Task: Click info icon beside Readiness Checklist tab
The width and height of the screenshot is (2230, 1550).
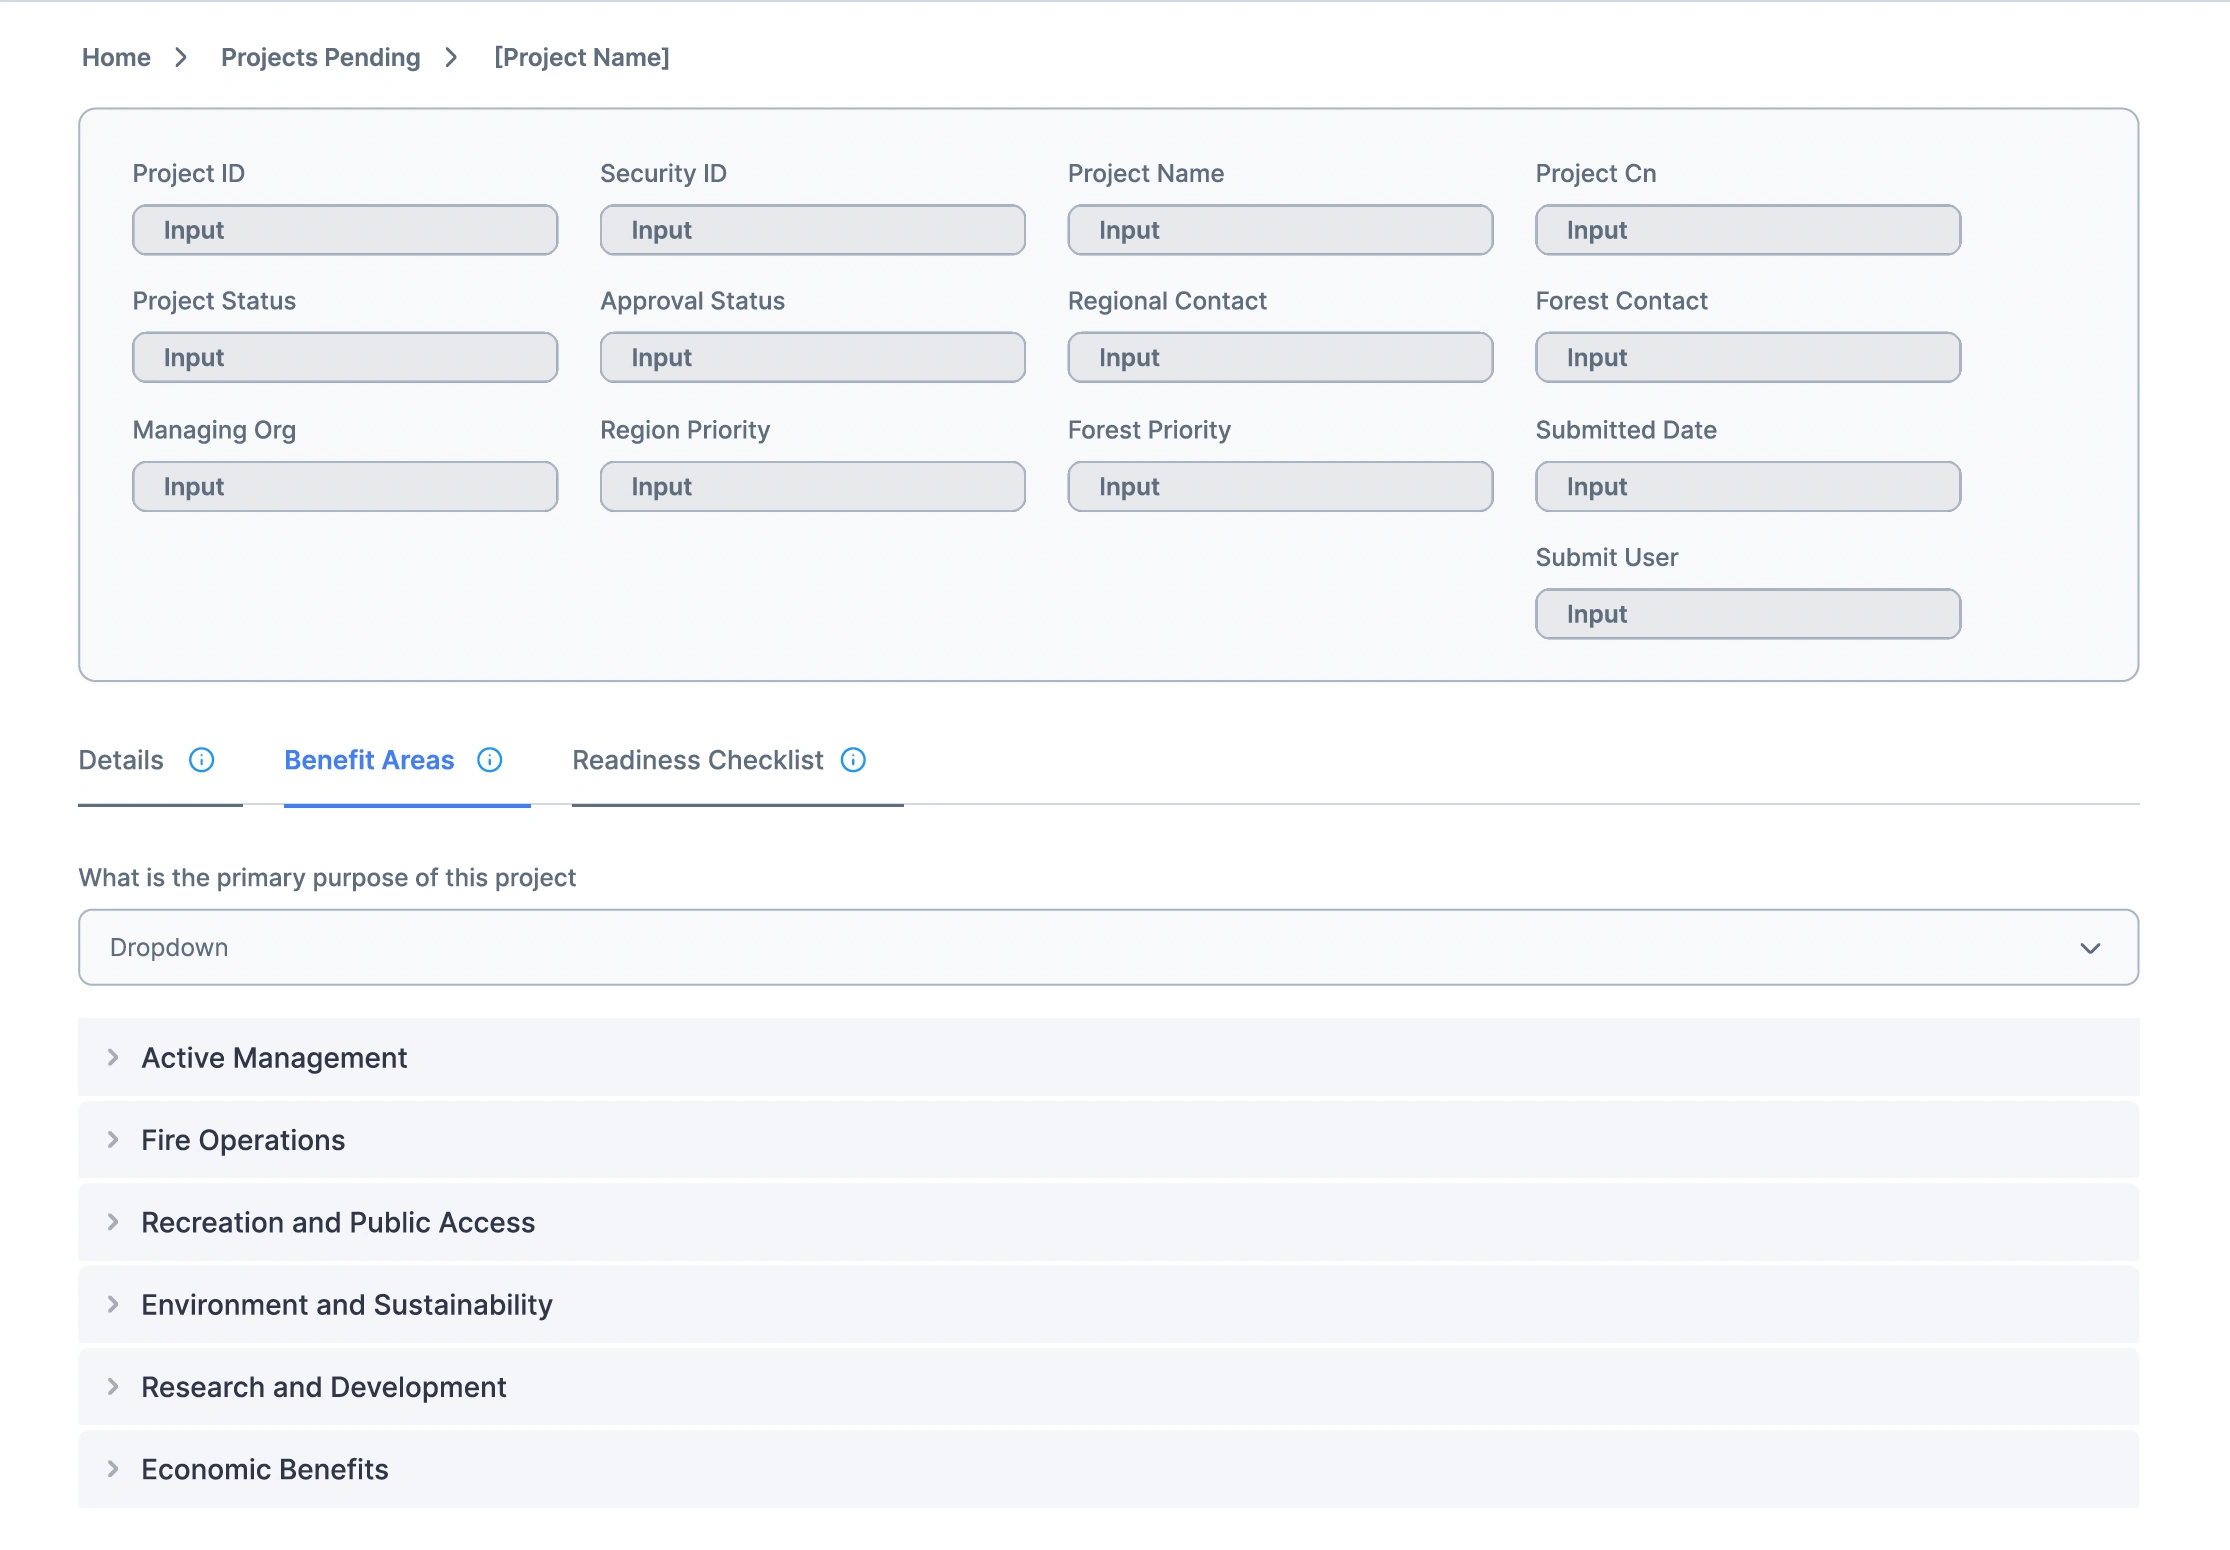Action: click(853, 760)
